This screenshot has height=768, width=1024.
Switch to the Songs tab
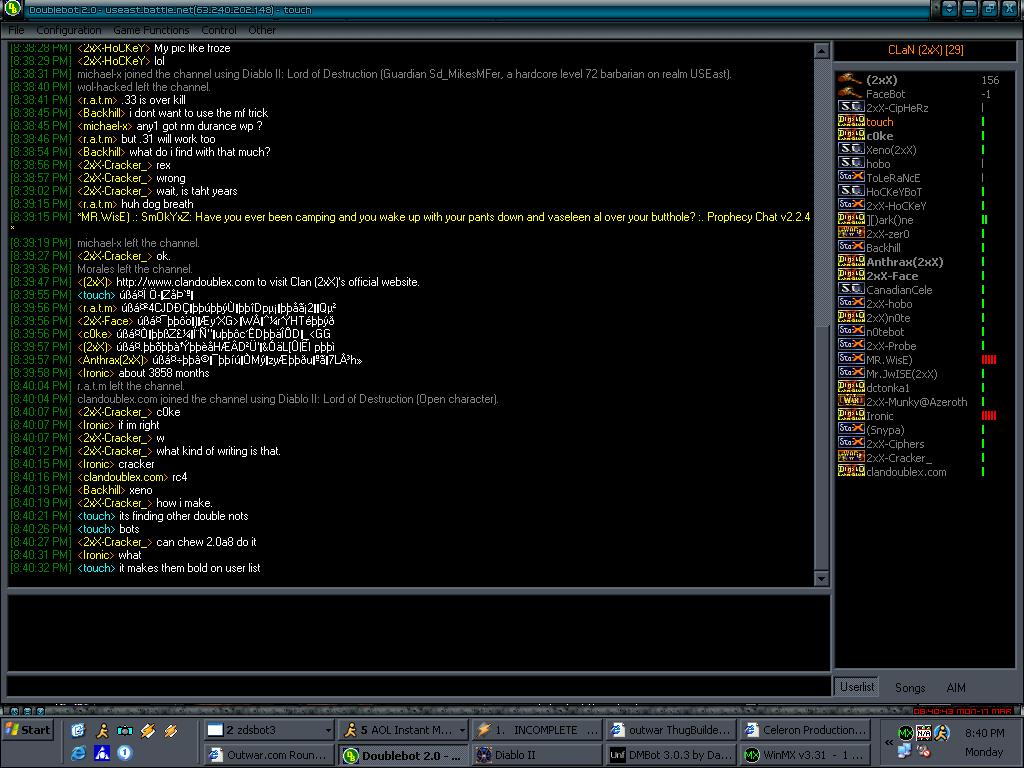tap(910, 688)
